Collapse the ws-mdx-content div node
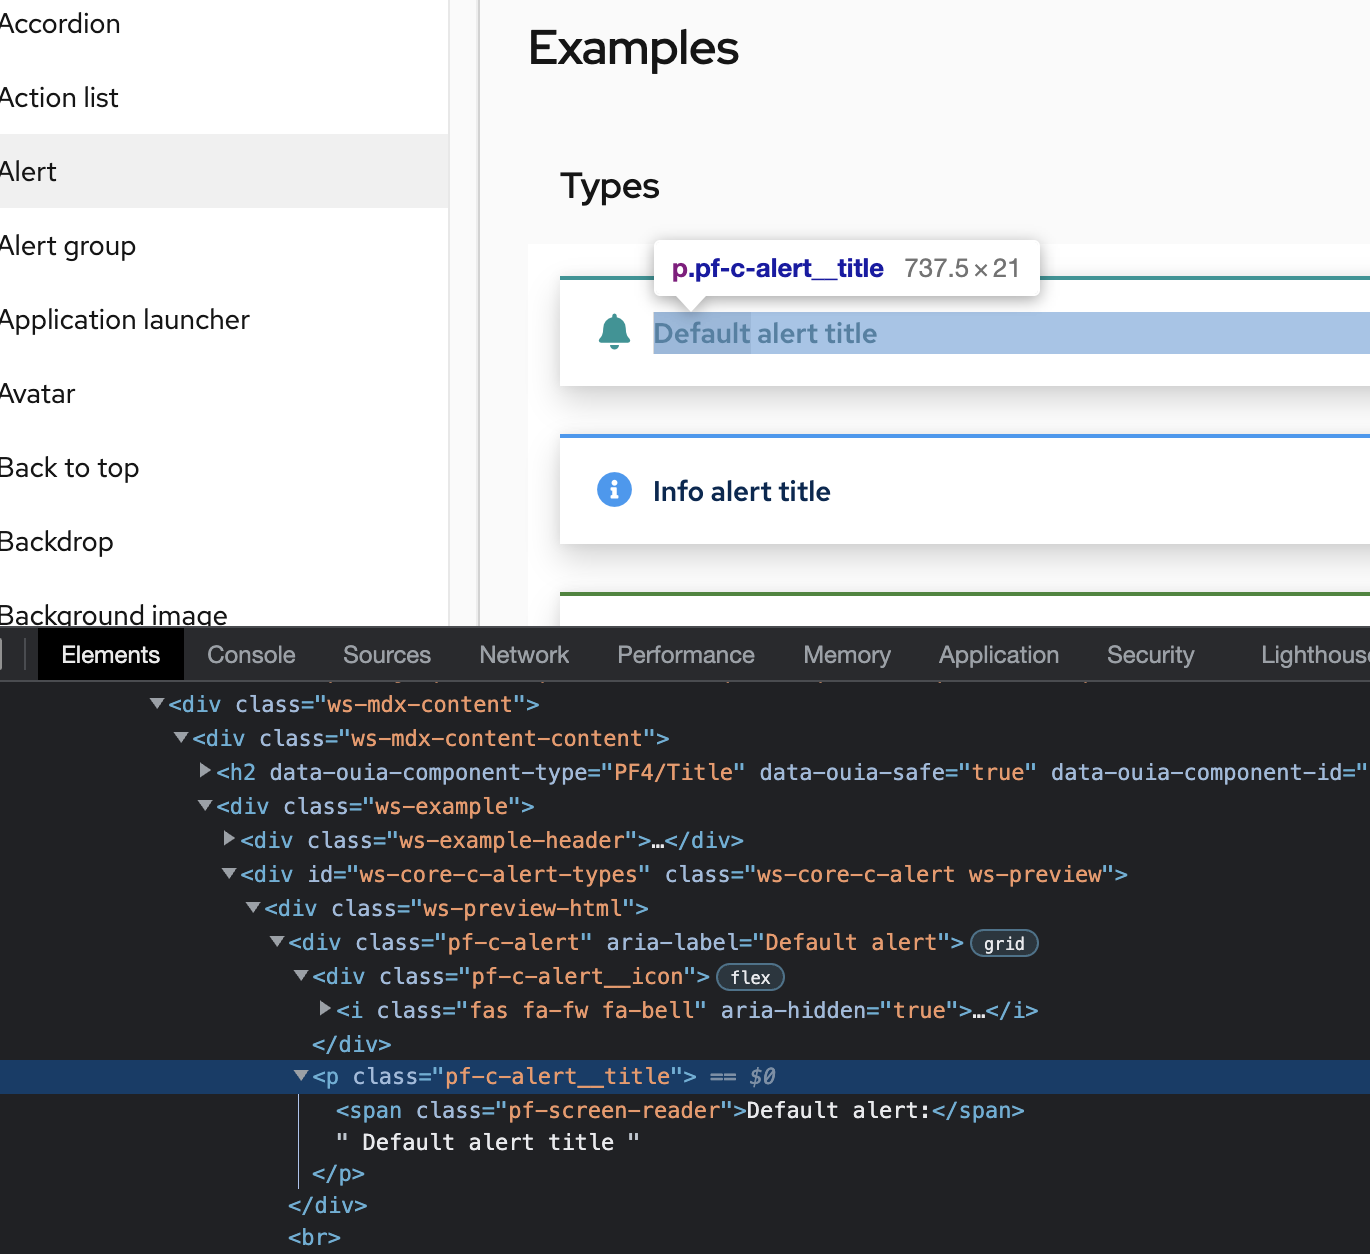1370x1254 pixels. coord(157,704)
